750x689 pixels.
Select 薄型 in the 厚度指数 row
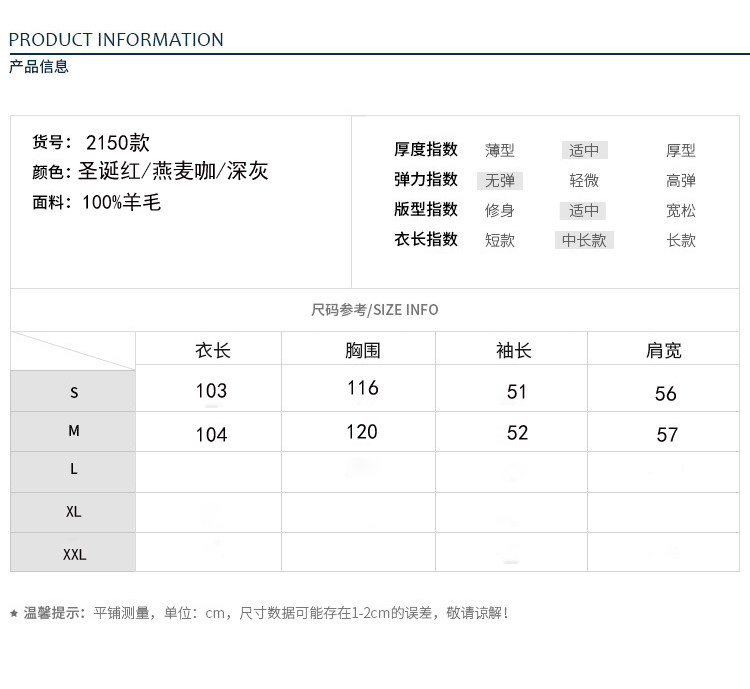(x=499, y=151)
